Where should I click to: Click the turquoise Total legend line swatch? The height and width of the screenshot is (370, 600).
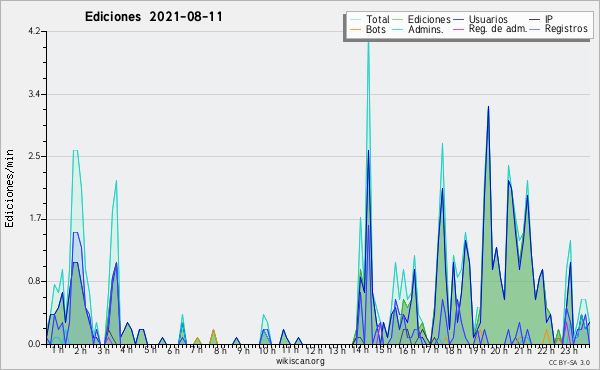point(355,20)
